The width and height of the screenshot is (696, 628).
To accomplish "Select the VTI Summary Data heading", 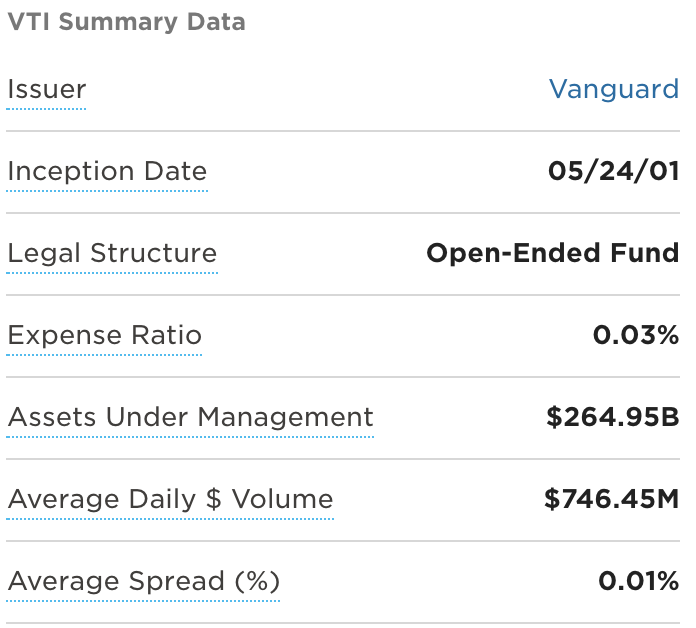I will coord(126,22).
